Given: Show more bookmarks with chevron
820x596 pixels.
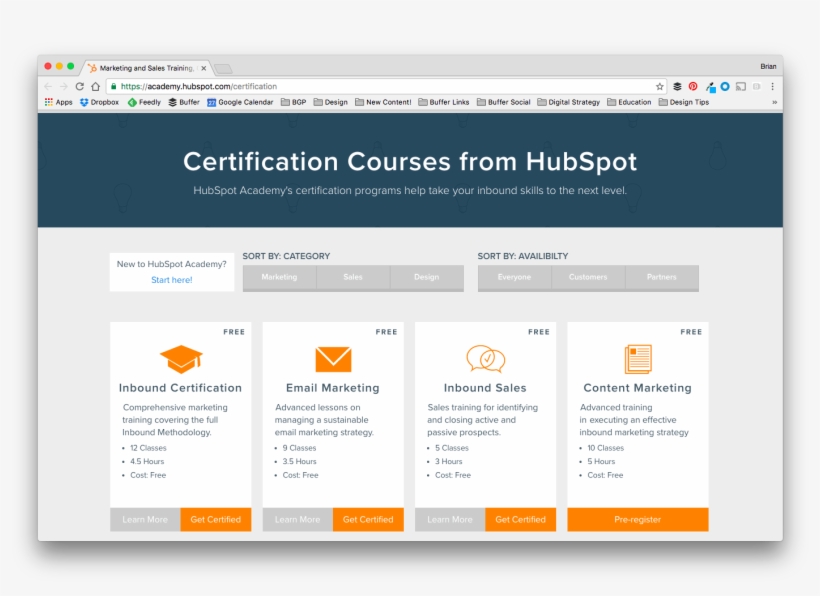Looking at the screenshot, I should coord(775,102).
